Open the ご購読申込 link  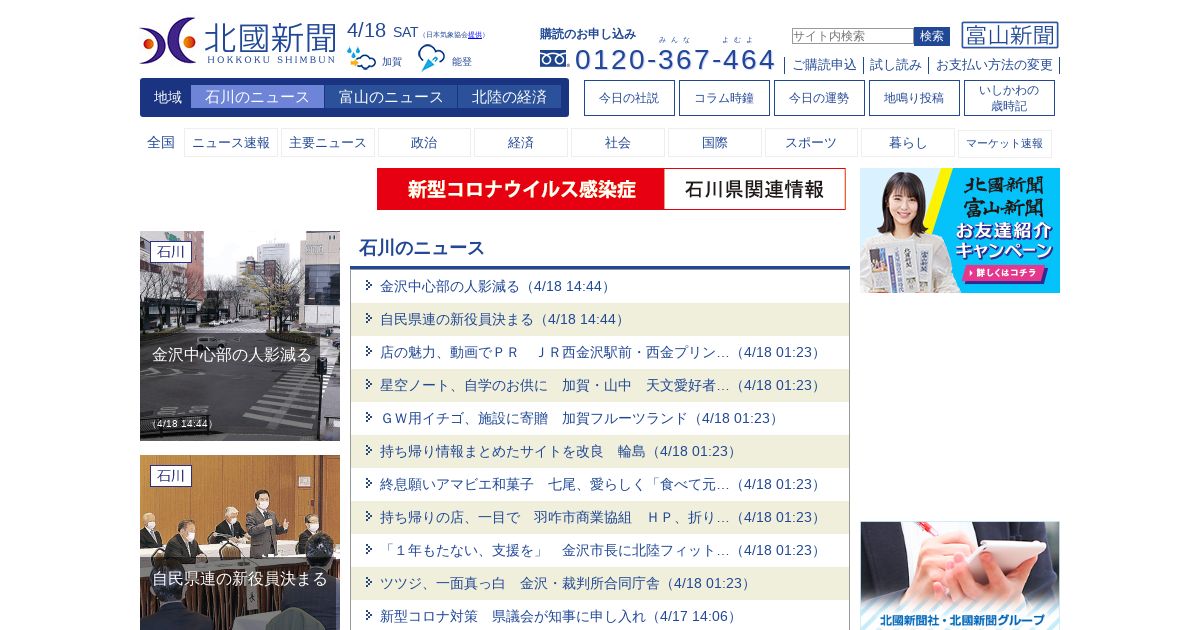(x=824, y=65)
